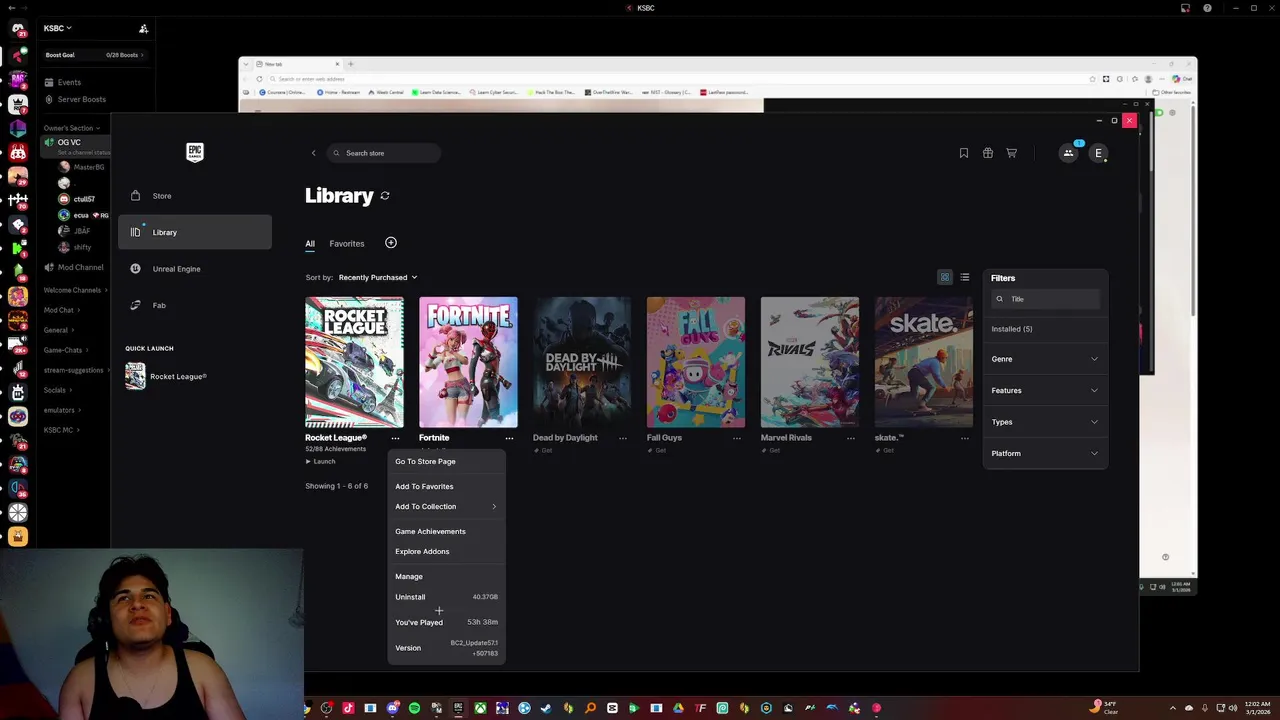
Task: Choose Add To Favorites in context menu
Action: (x=446, y=487)
